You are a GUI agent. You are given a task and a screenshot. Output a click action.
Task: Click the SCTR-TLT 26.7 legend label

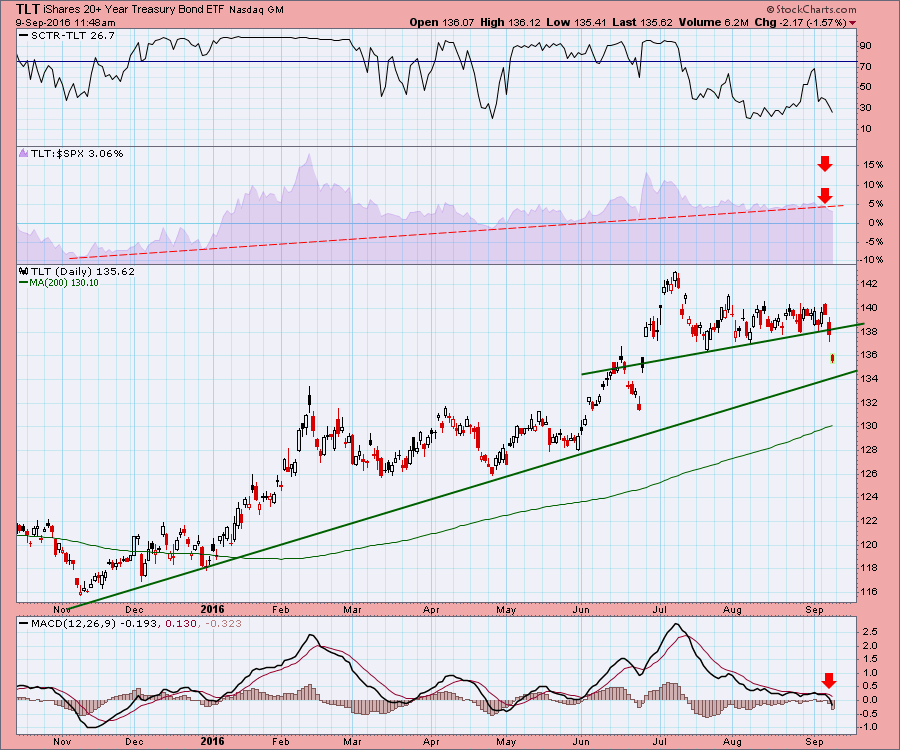pyautogui.click(x=73, y=36)
